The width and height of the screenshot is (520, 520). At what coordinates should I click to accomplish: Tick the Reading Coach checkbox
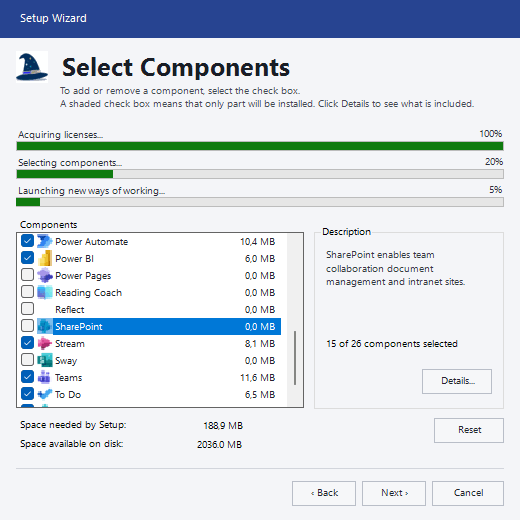coord(27,292)
